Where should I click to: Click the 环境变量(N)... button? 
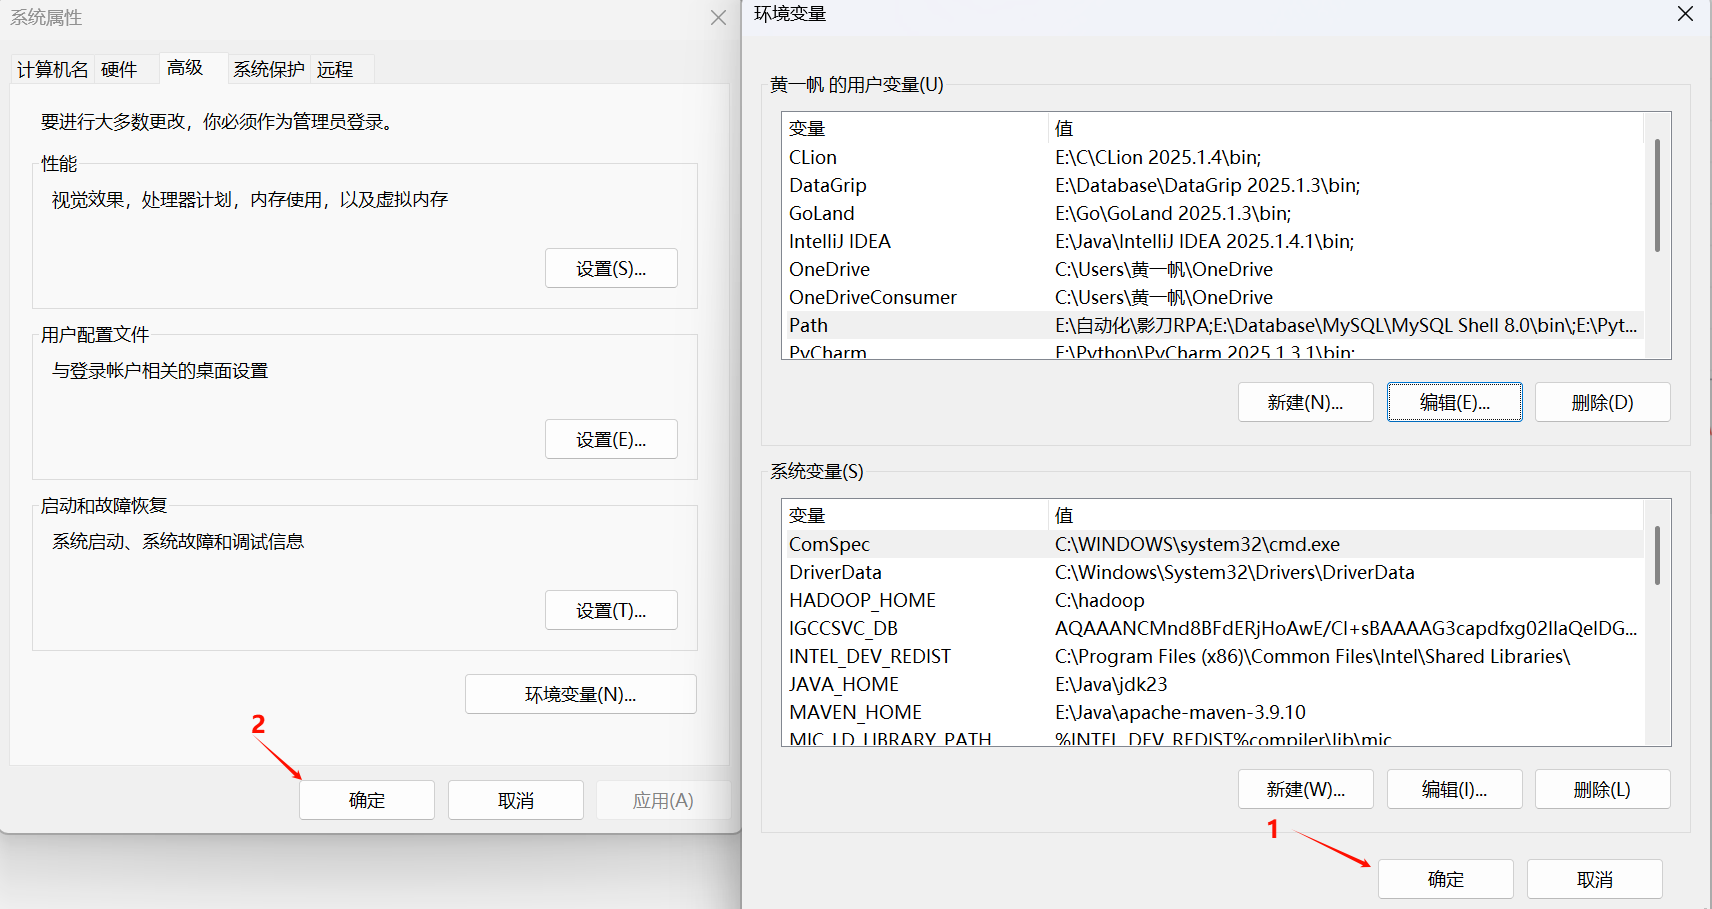click(580, 695)
